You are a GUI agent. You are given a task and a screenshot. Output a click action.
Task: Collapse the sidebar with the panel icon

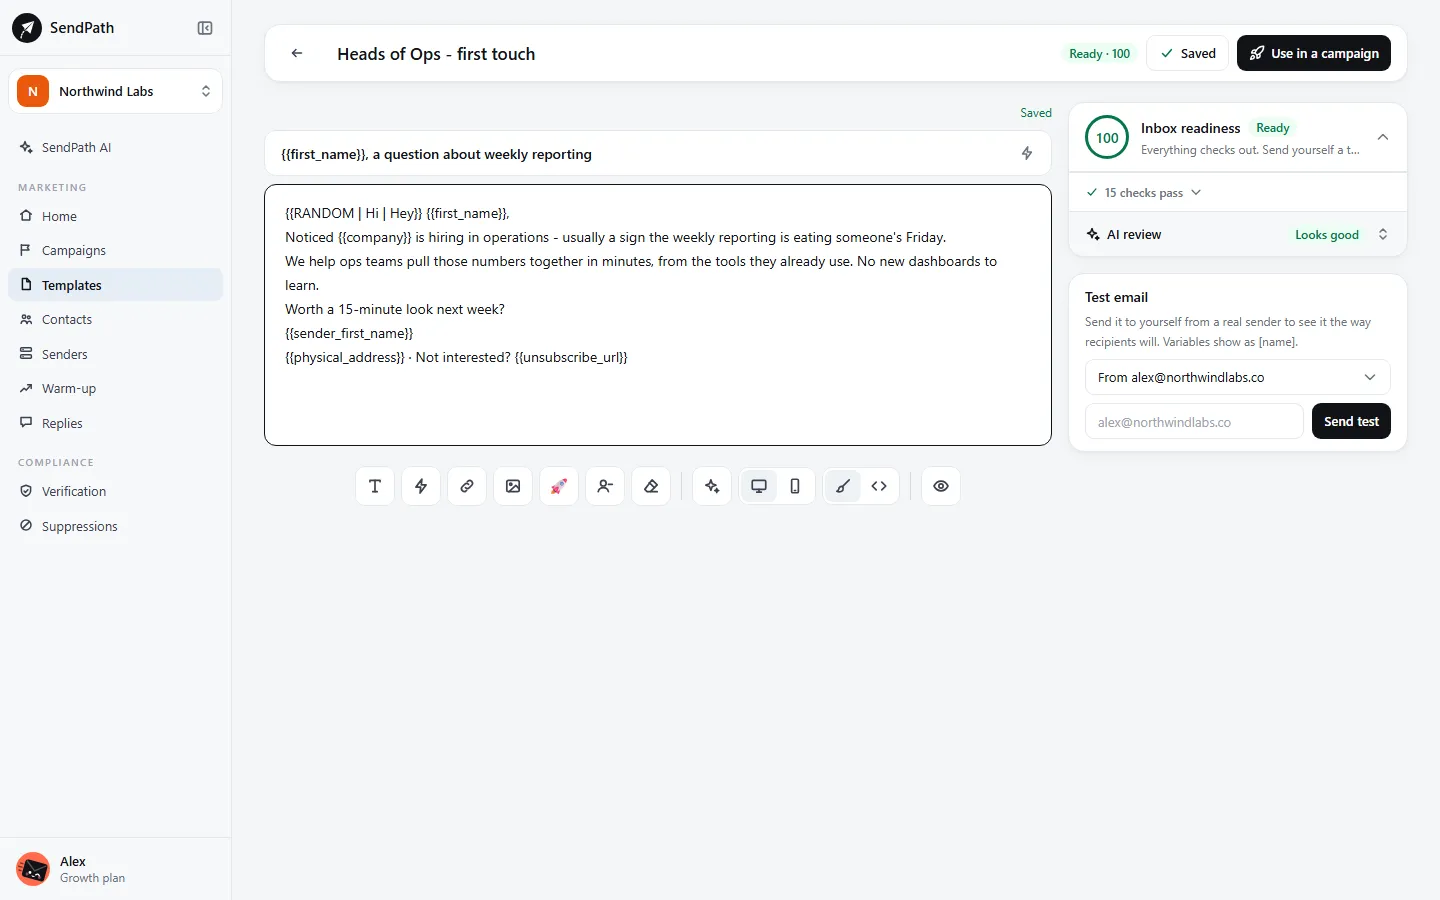[205, 28]
